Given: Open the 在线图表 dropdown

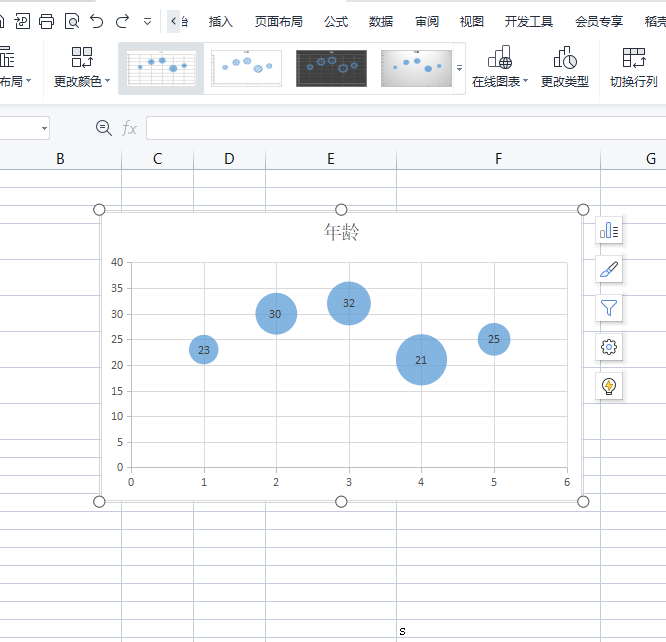Looking at the screenshot, I should pyautogui.click(x=500, y=68).
